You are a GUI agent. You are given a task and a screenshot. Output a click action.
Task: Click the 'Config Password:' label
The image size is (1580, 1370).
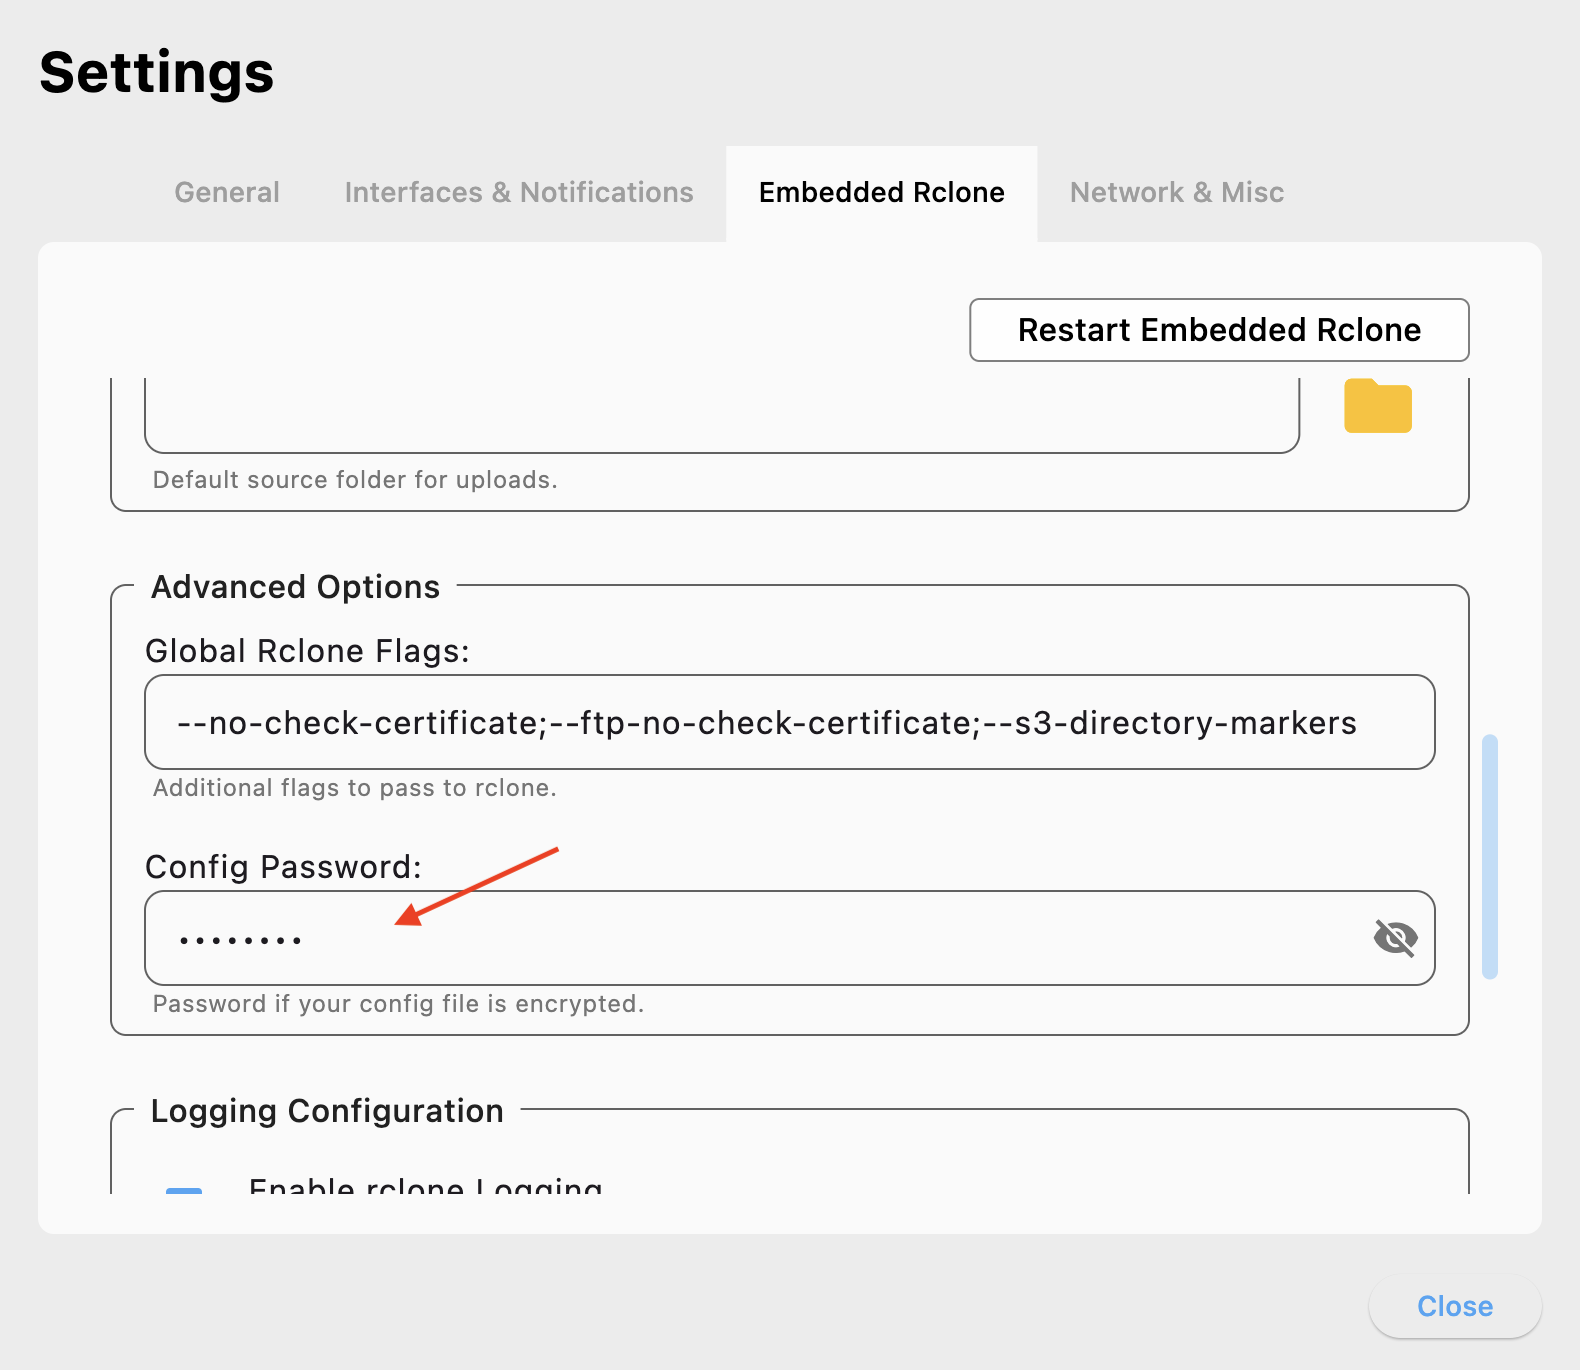(x=283, y=867)
